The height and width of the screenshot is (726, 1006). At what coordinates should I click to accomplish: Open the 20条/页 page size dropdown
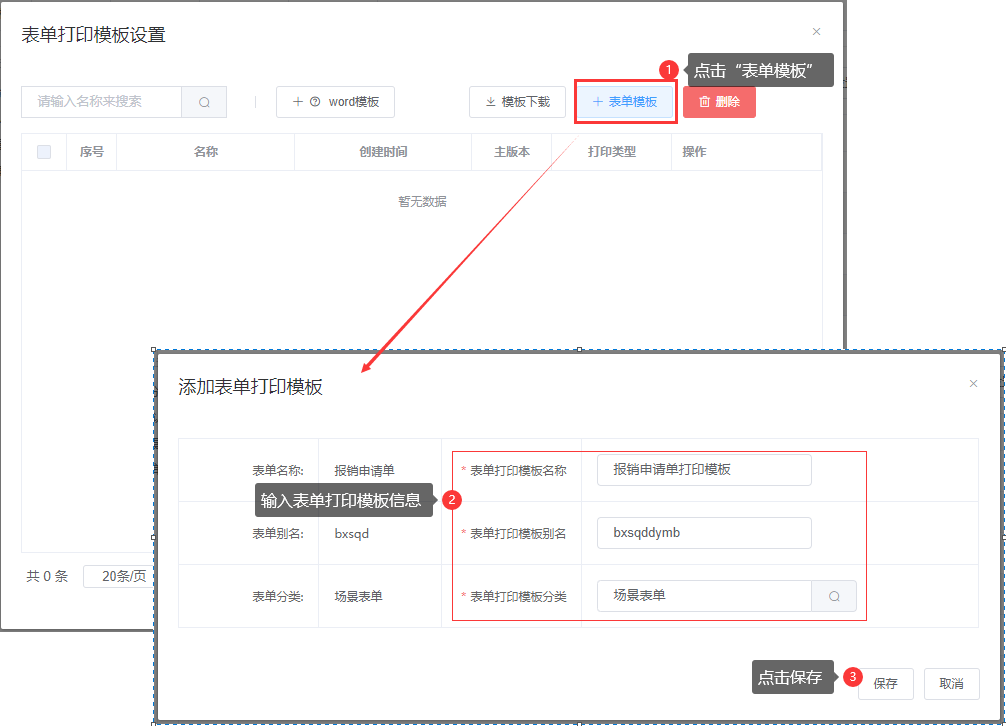(120, 576)
